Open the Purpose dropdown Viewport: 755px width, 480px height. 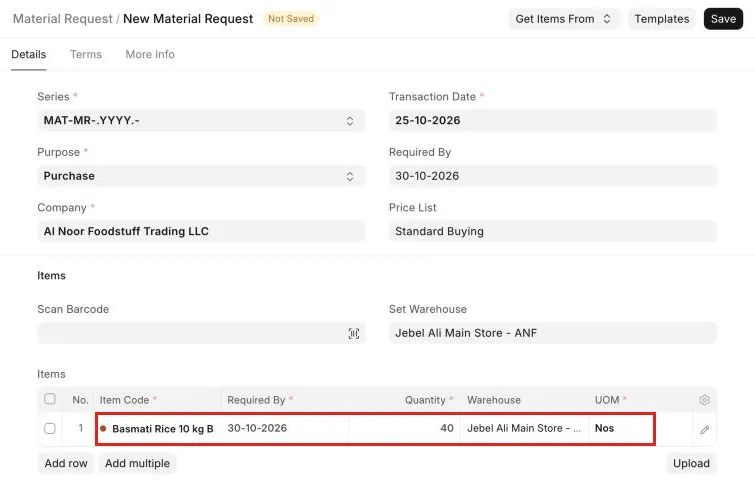click(201, 176)
